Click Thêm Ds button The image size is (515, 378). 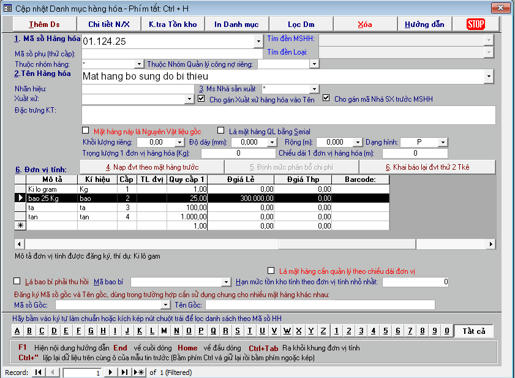pos(44,24)
